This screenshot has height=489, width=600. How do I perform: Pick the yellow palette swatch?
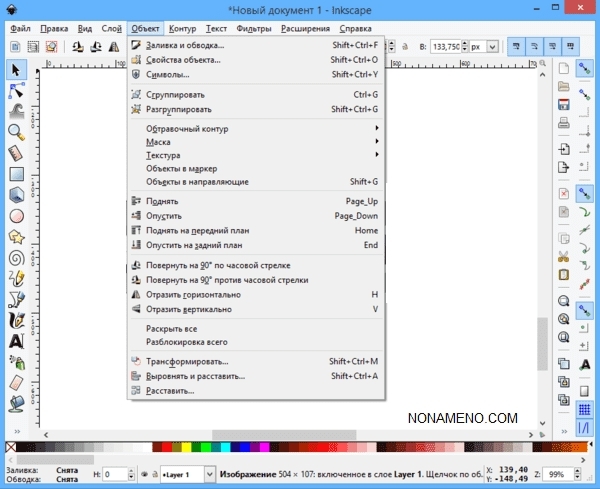pos(186,447)
